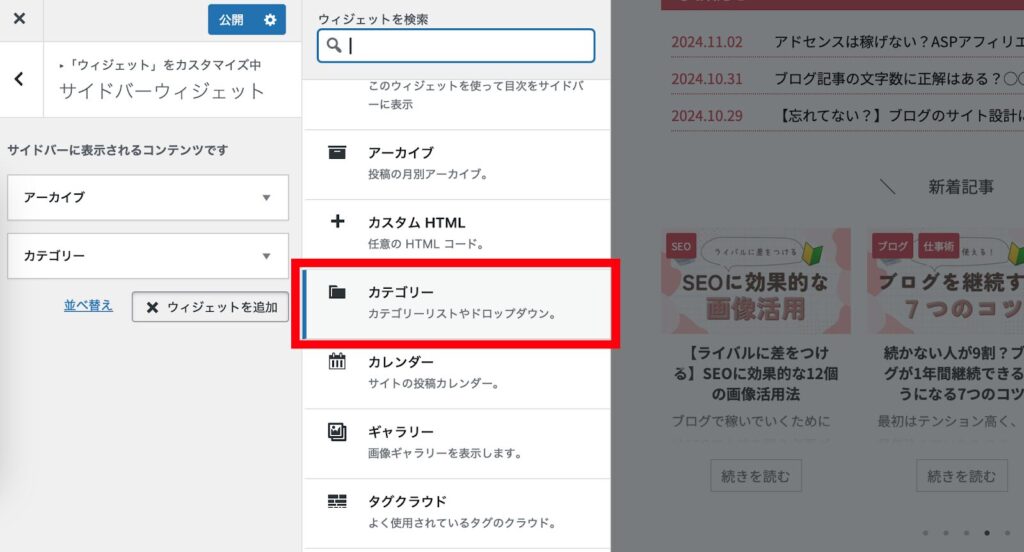This screenshot has width=1024, height=552.
Task: Go back using the left chevron
Action: pos(20,79)
